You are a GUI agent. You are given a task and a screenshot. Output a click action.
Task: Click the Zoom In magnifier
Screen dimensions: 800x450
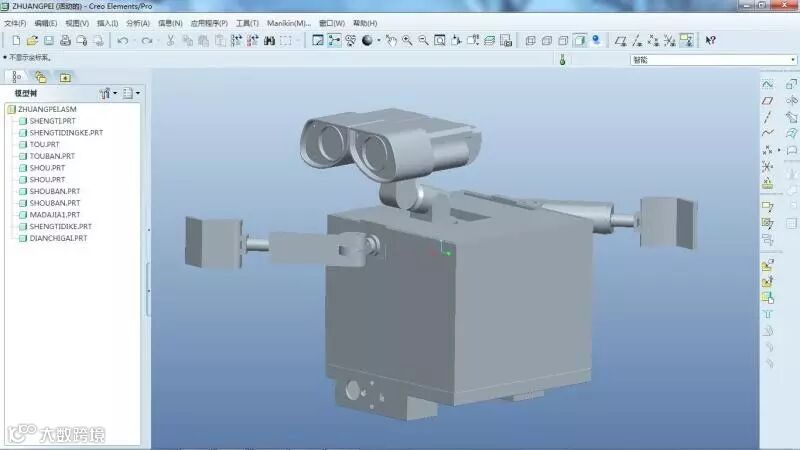pyautogui.click(x=407, y=40)
